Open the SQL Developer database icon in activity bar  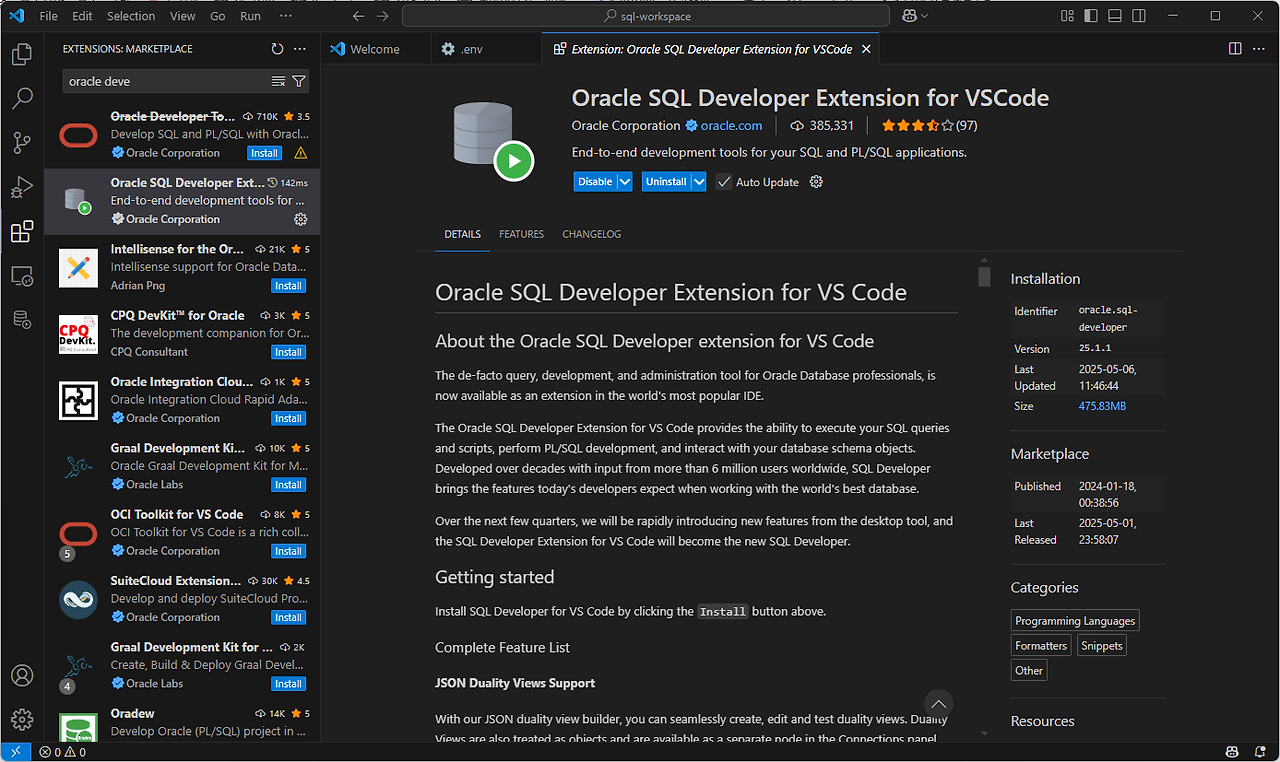[22, 320]
